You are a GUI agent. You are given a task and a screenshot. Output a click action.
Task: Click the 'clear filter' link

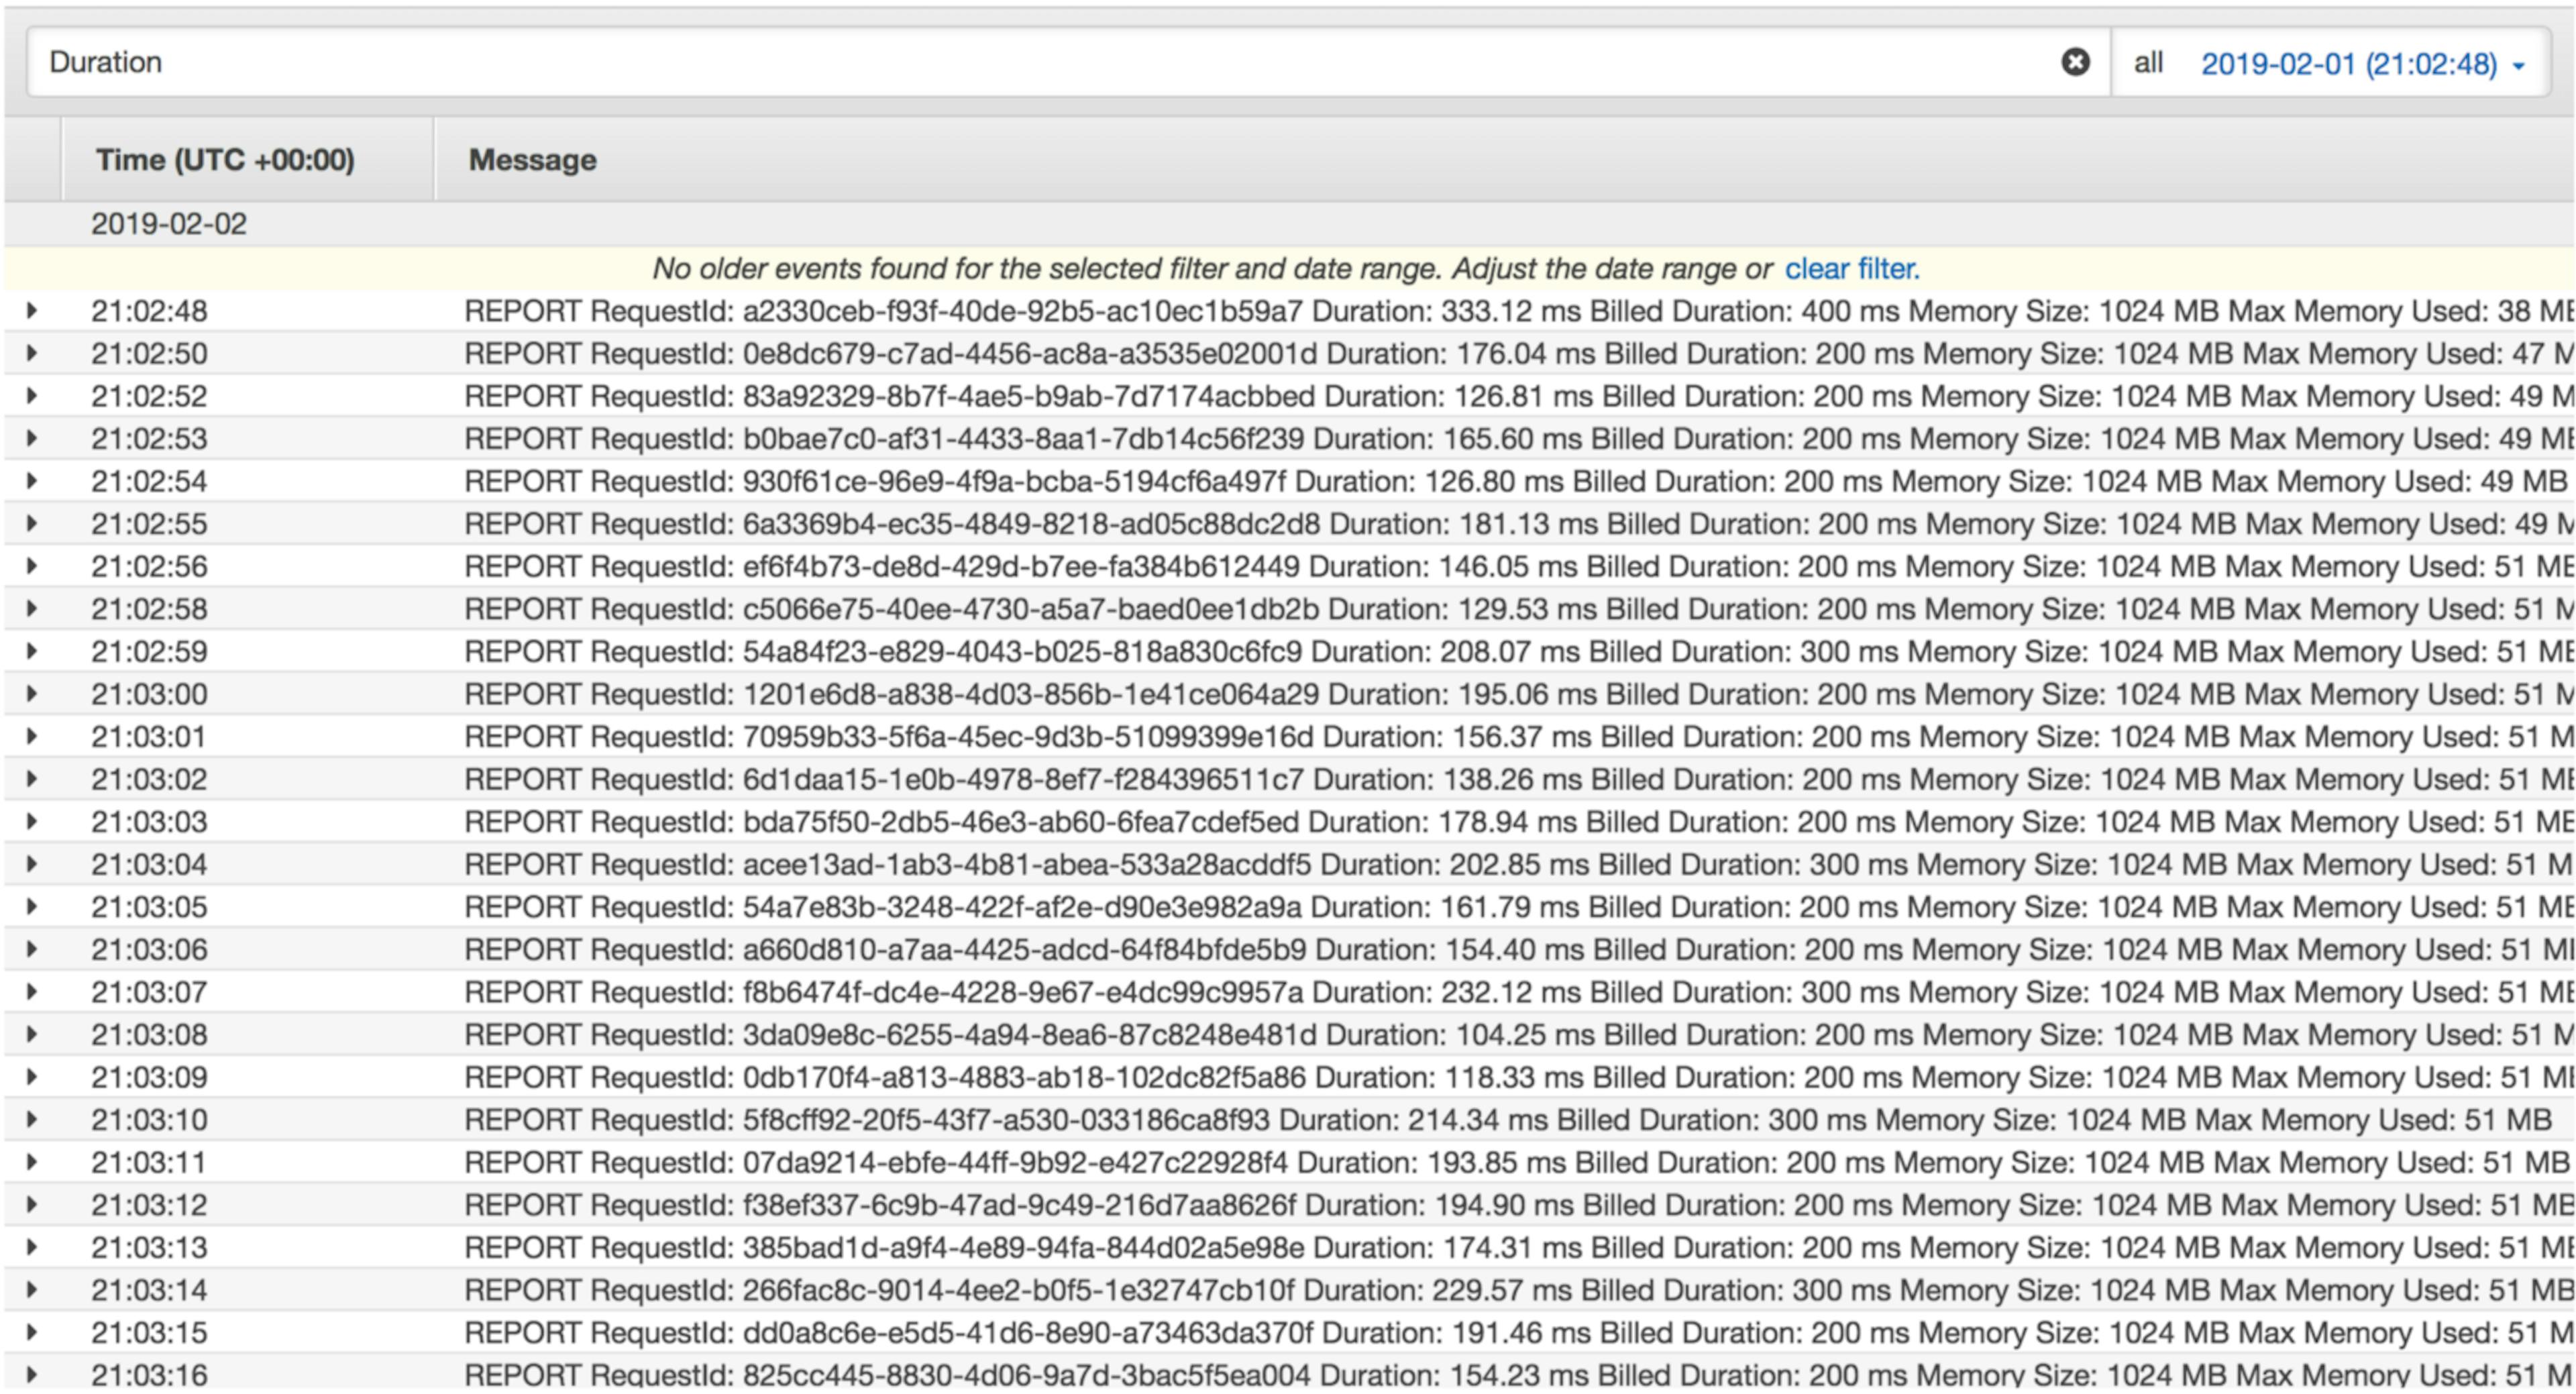(1851, 268)
